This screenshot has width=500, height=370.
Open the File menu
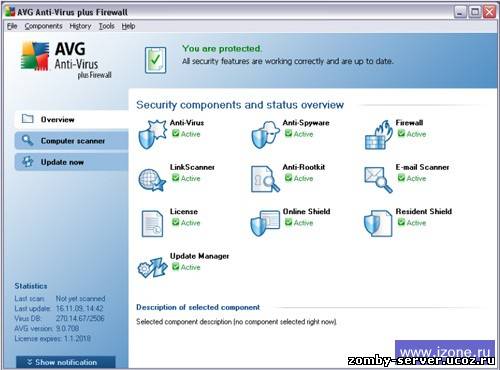pos(12,26)
